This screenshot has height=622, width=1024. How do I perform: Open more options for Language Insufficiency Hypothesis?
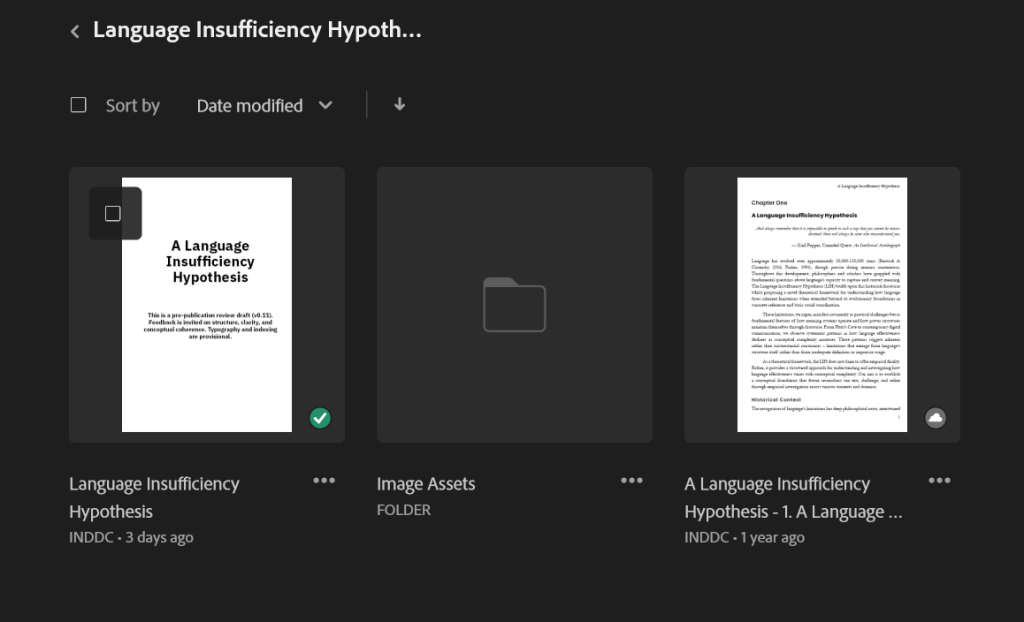tap(324, 481)
